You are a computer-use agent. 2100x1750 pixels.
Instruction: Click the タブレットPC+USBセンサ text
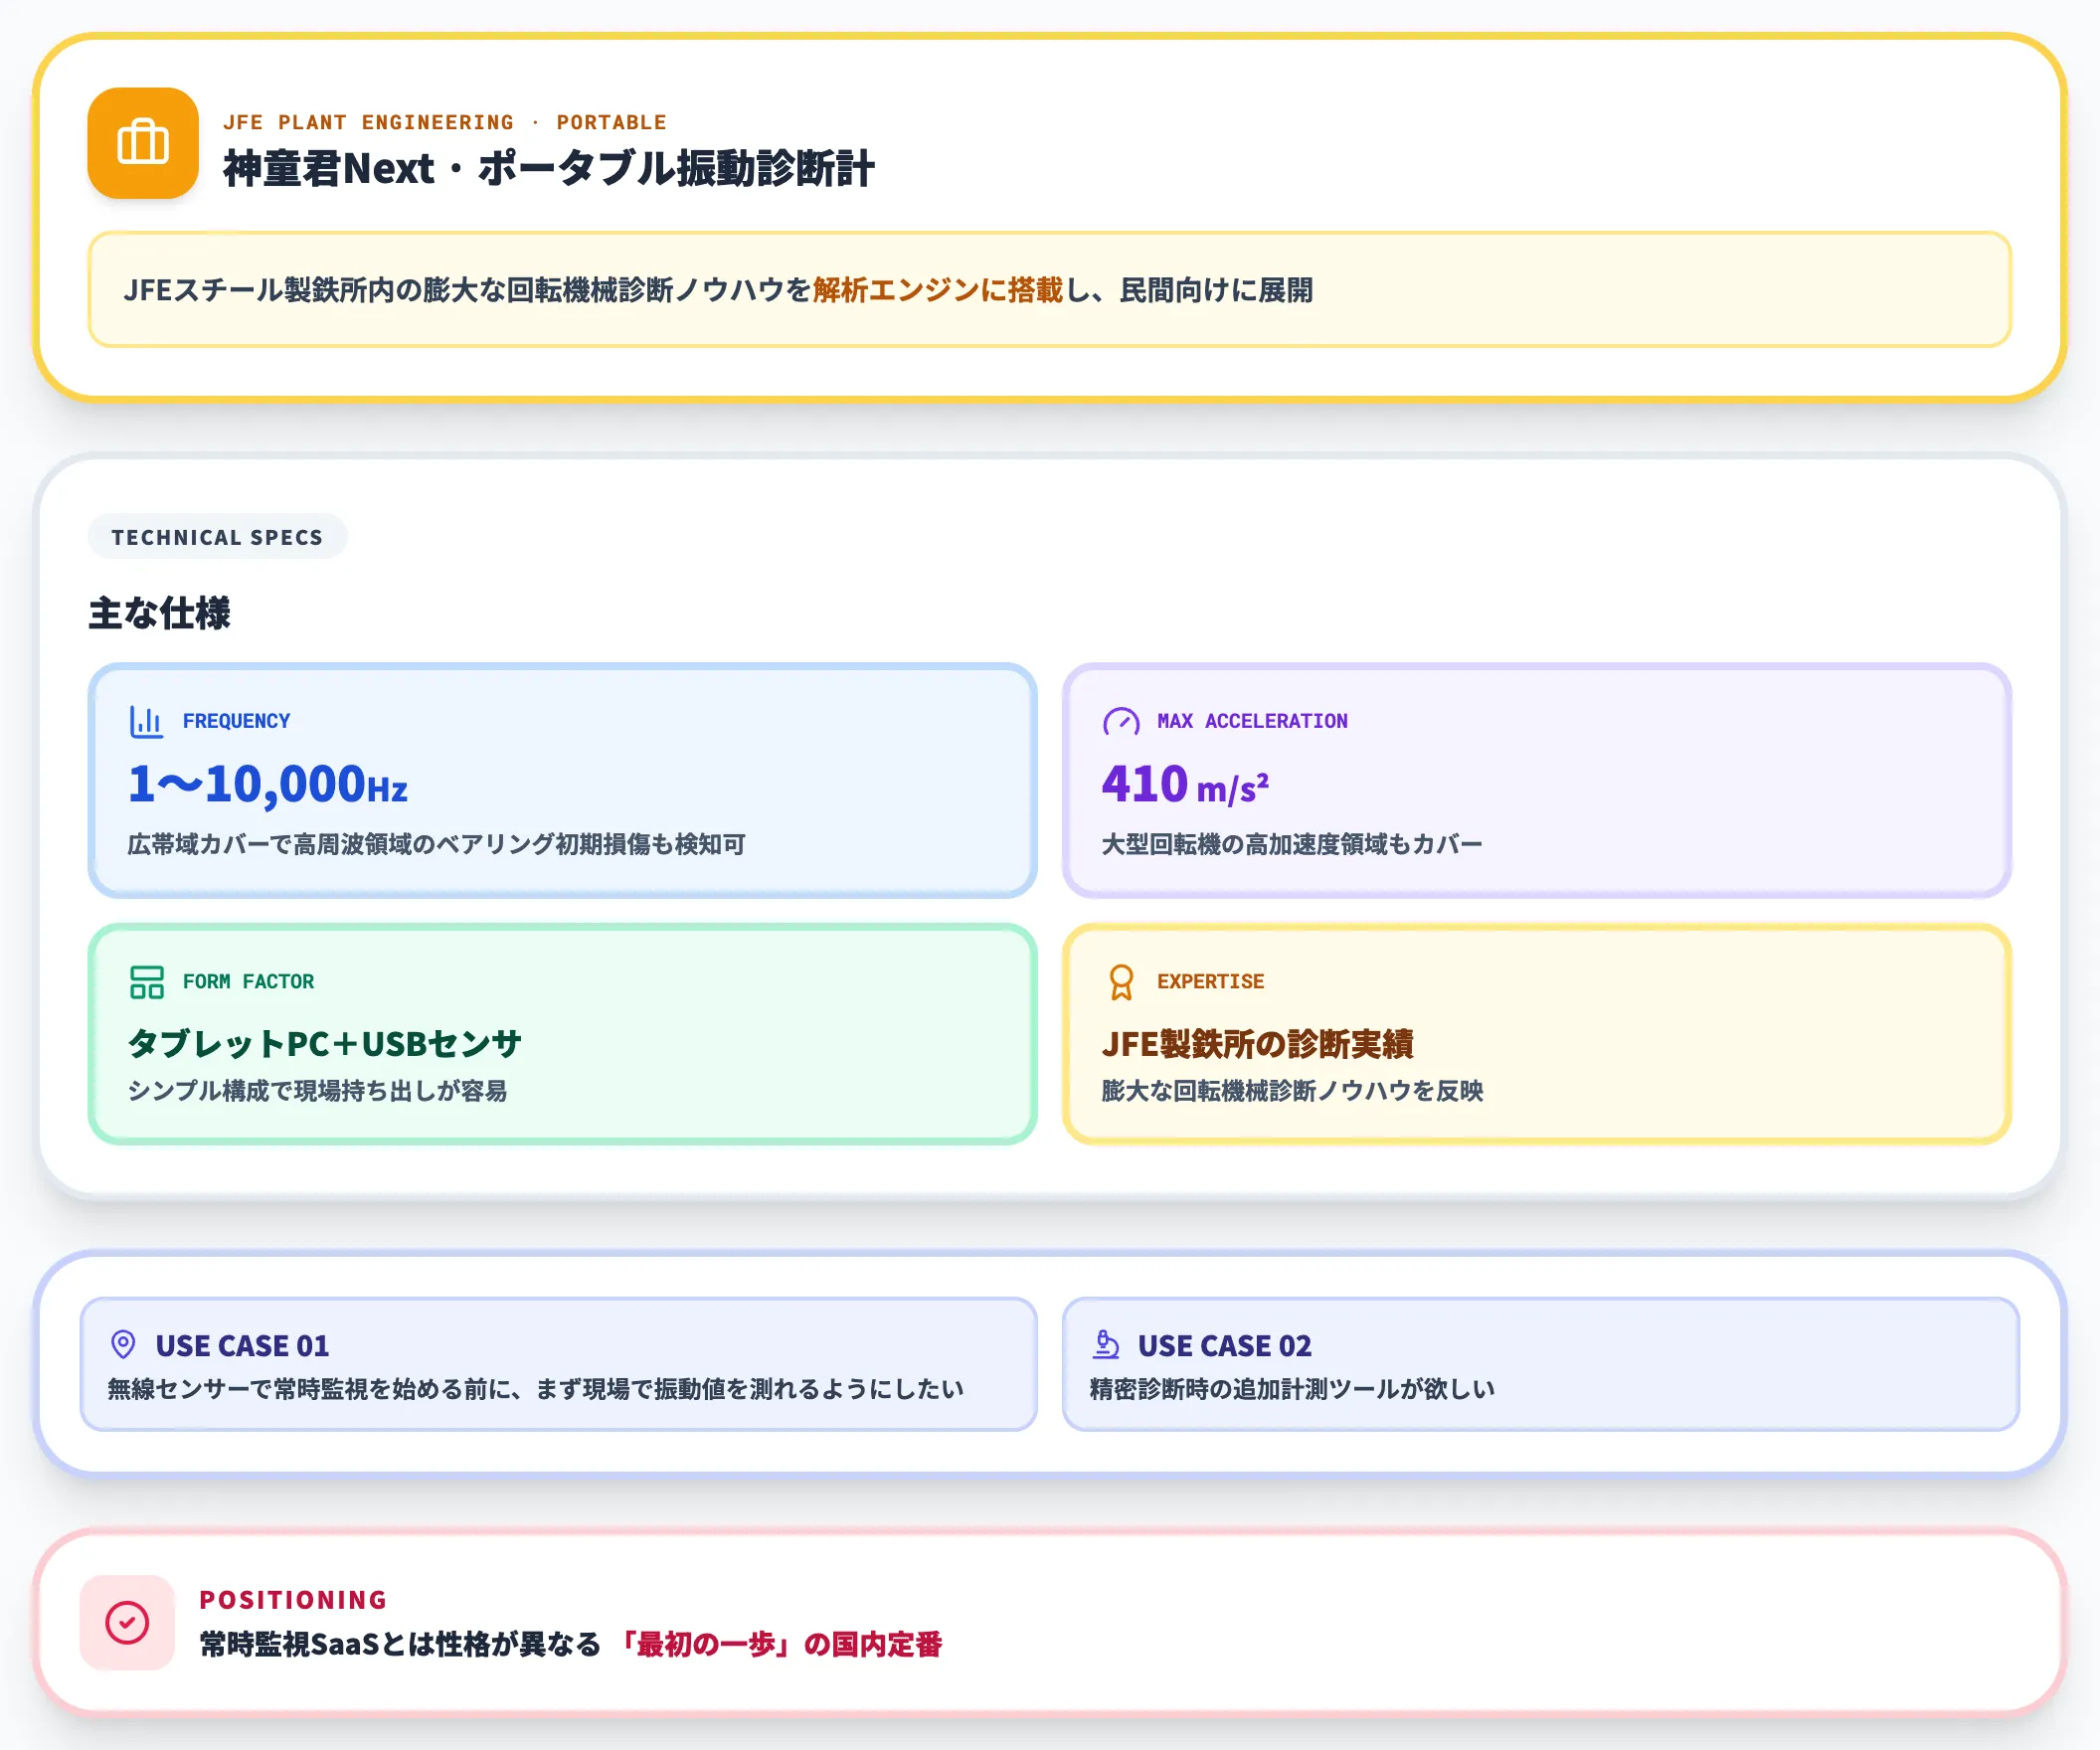click(325, 1043)
